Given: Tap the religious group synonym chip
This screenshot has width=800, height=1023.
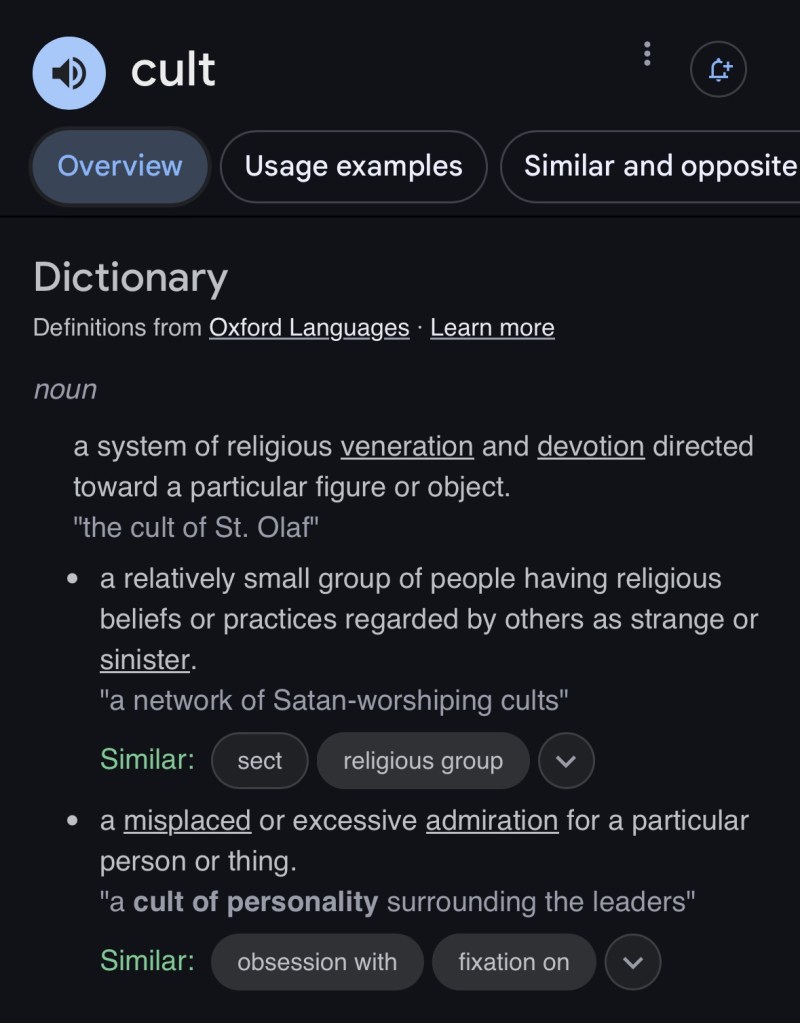Looking at the screenshot, I should 423,761.
